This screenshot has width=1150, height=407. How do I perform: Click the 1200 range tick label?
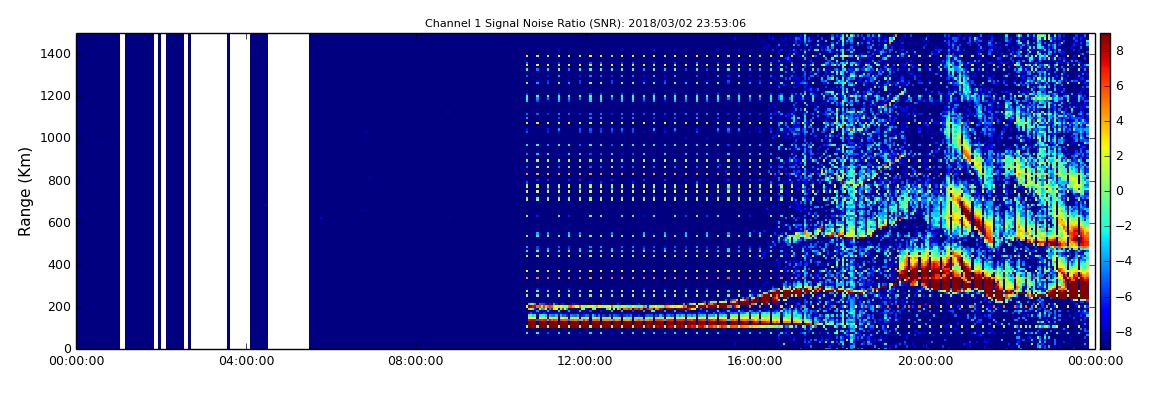(56, 96)
